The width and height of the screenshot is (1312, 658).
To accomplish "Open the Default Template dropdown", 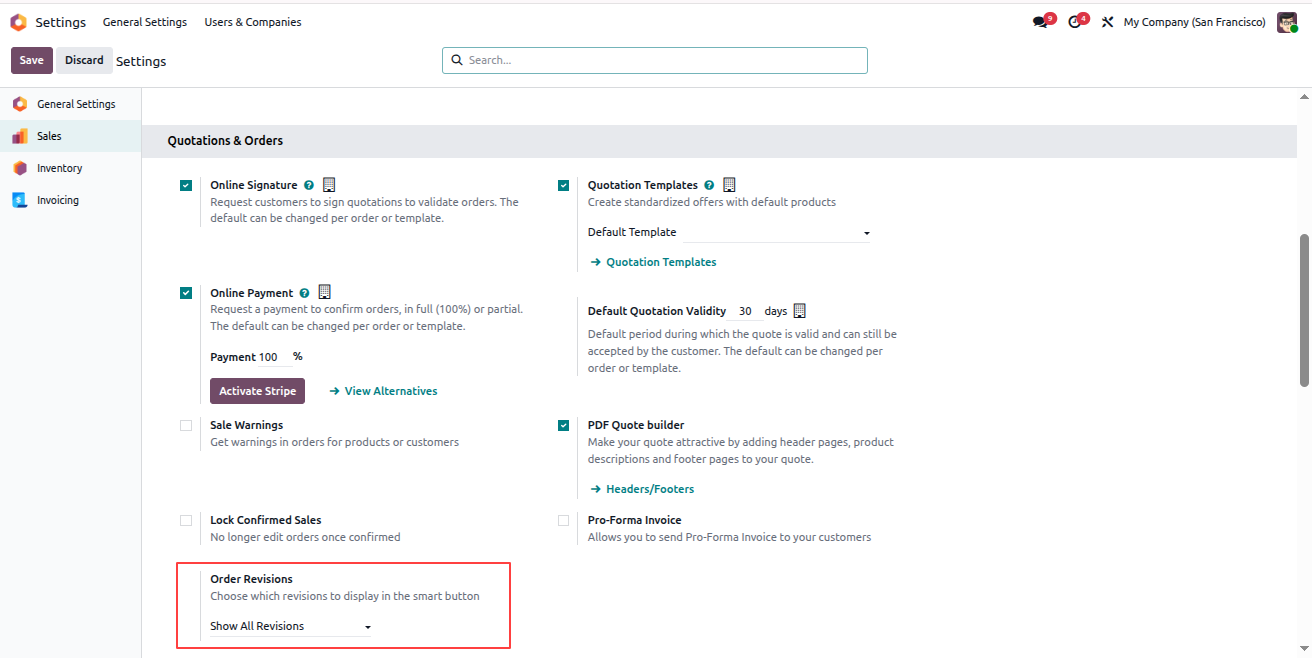I will 776,232.
